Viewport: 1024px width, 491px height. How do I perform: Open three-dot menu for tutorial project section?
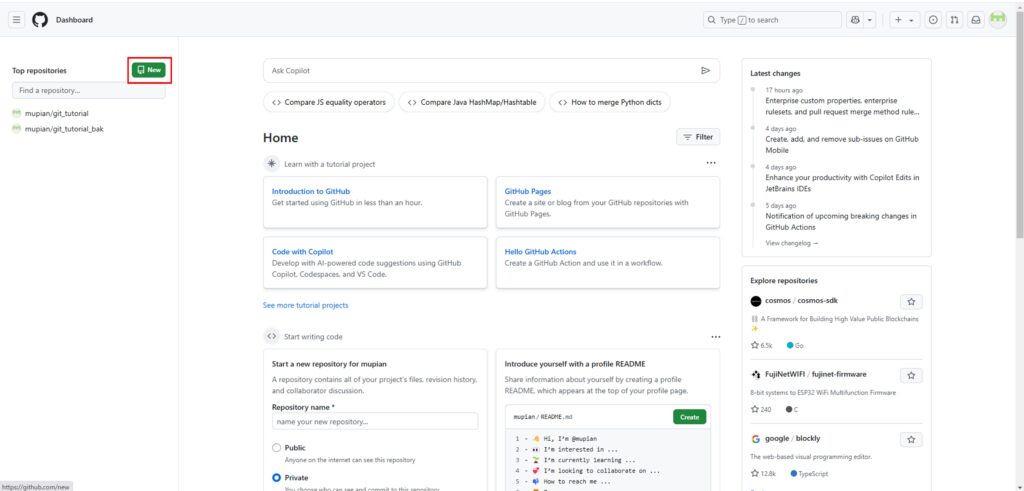pyautogui.click(x=711, y=163)
